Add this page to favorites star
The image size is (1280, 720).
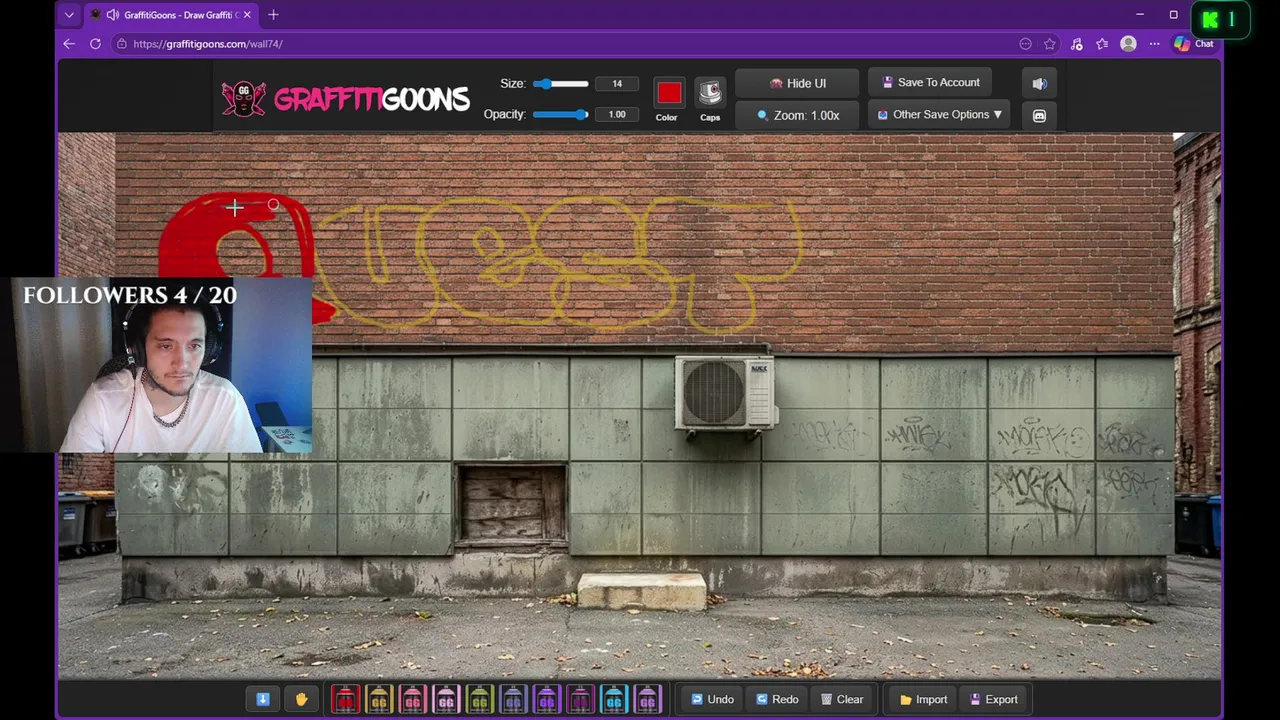coord(1050,44)
